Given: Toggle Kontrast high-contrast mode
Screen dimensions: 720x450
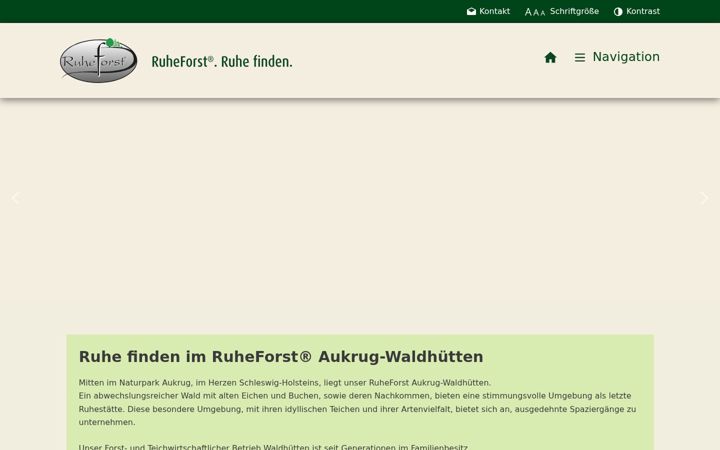Looking at the screenshot, I should (x=643, y=11).
